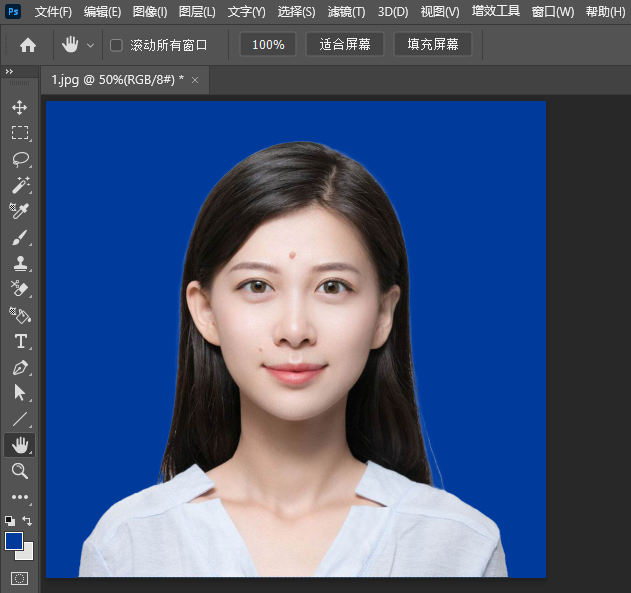The image size is (631, 593).
Task: Open the white background color picker
Action: 26,554
